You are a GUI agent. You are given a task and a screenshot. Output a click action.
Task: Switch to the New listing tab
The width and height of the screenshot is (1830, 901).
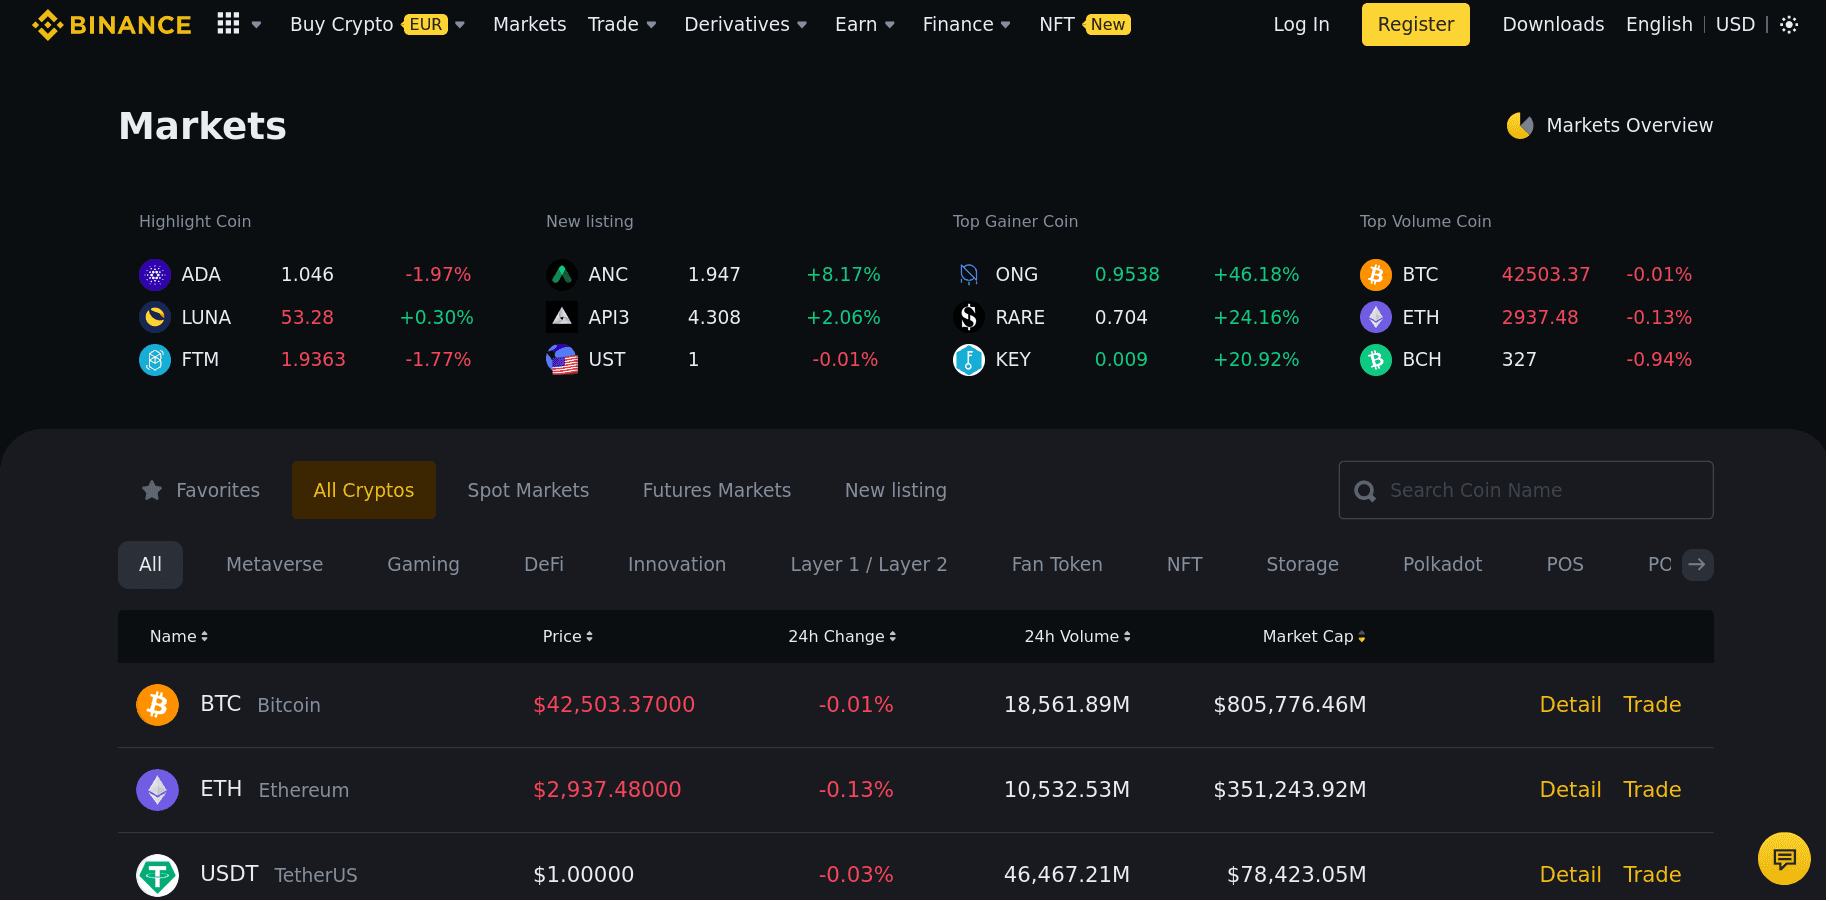click(896, 490)
